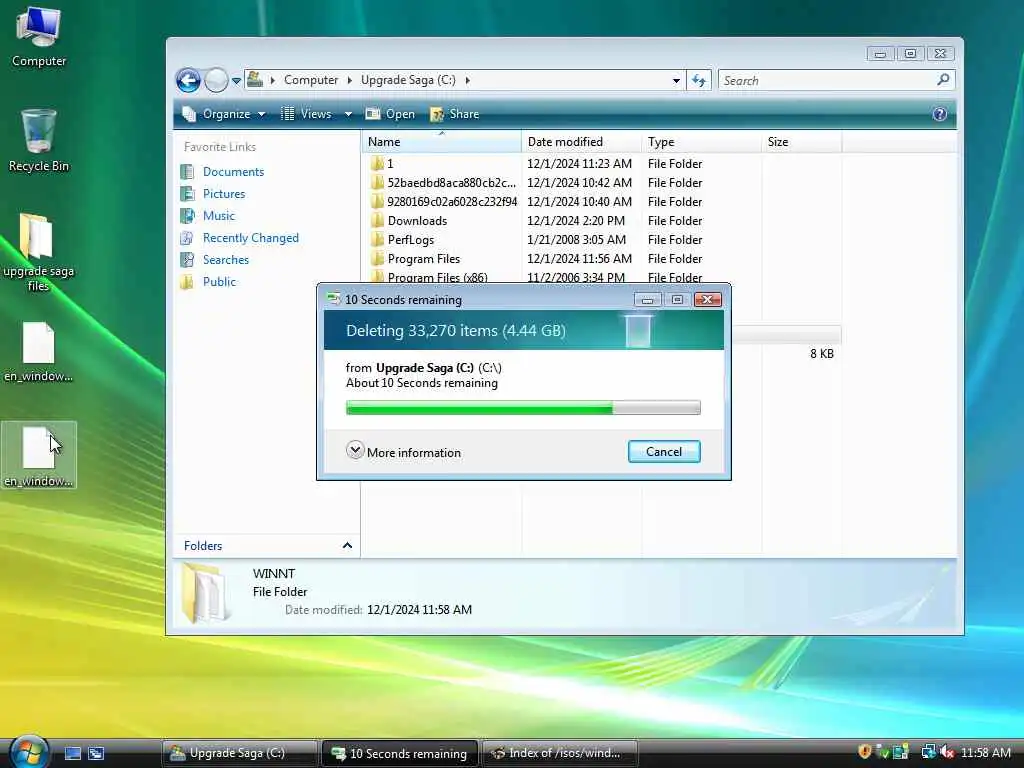Select the PerfLogs folder row
Viewport: 1024px width, 768px height.
click(x=410, y=240)
